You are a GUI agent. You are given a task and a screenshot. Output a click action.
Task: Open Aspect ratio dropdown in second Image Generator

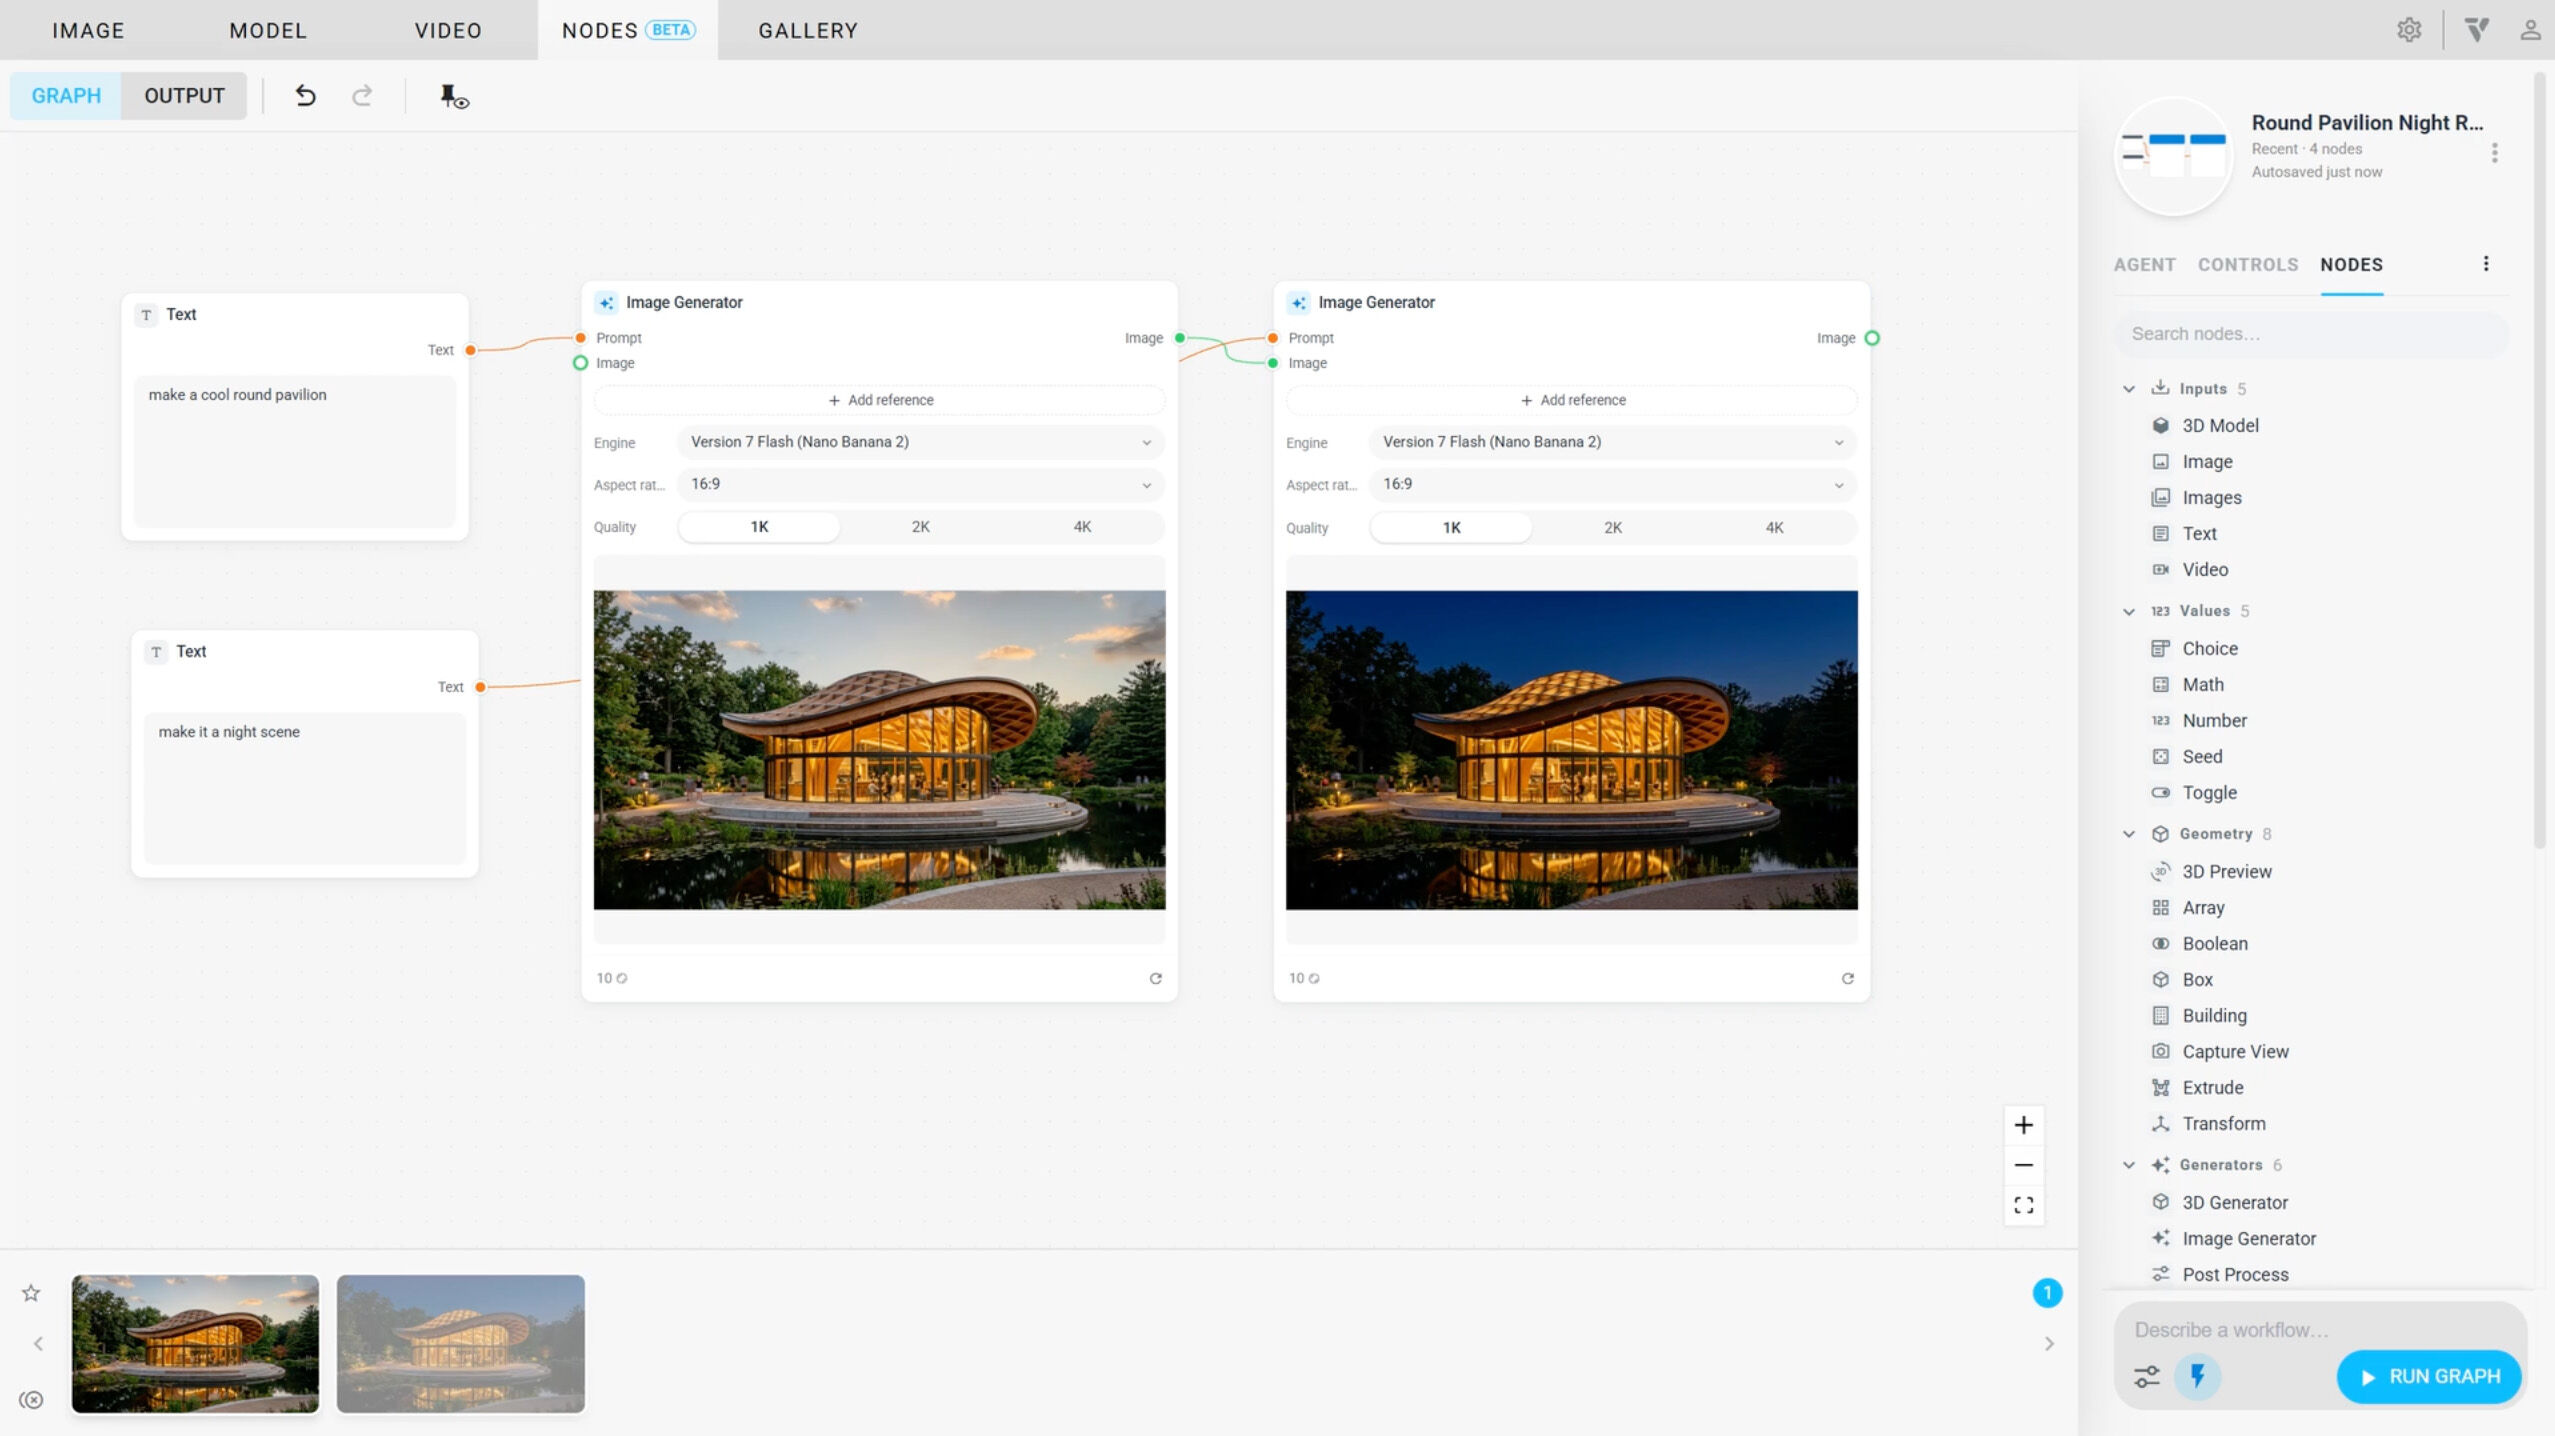(x=1612, y=484)
